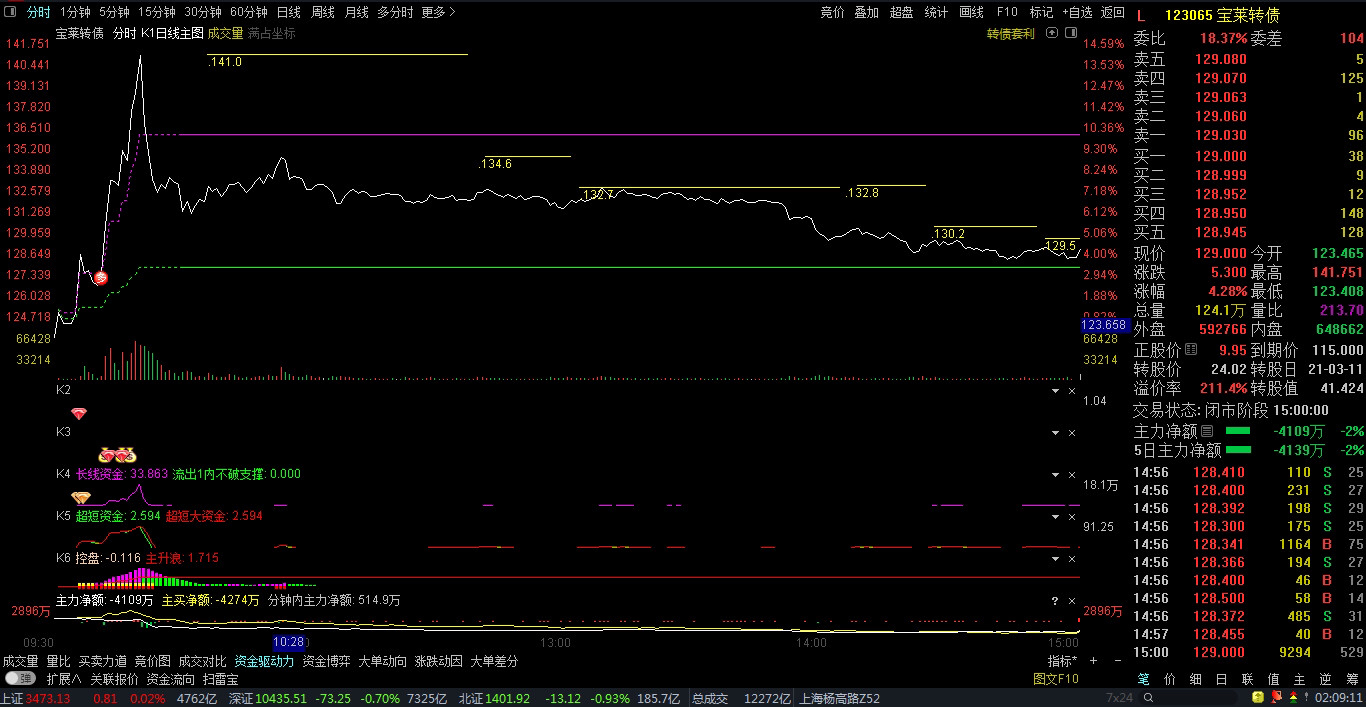Open K4 panel dropdown arrow

click(1054, 475)
